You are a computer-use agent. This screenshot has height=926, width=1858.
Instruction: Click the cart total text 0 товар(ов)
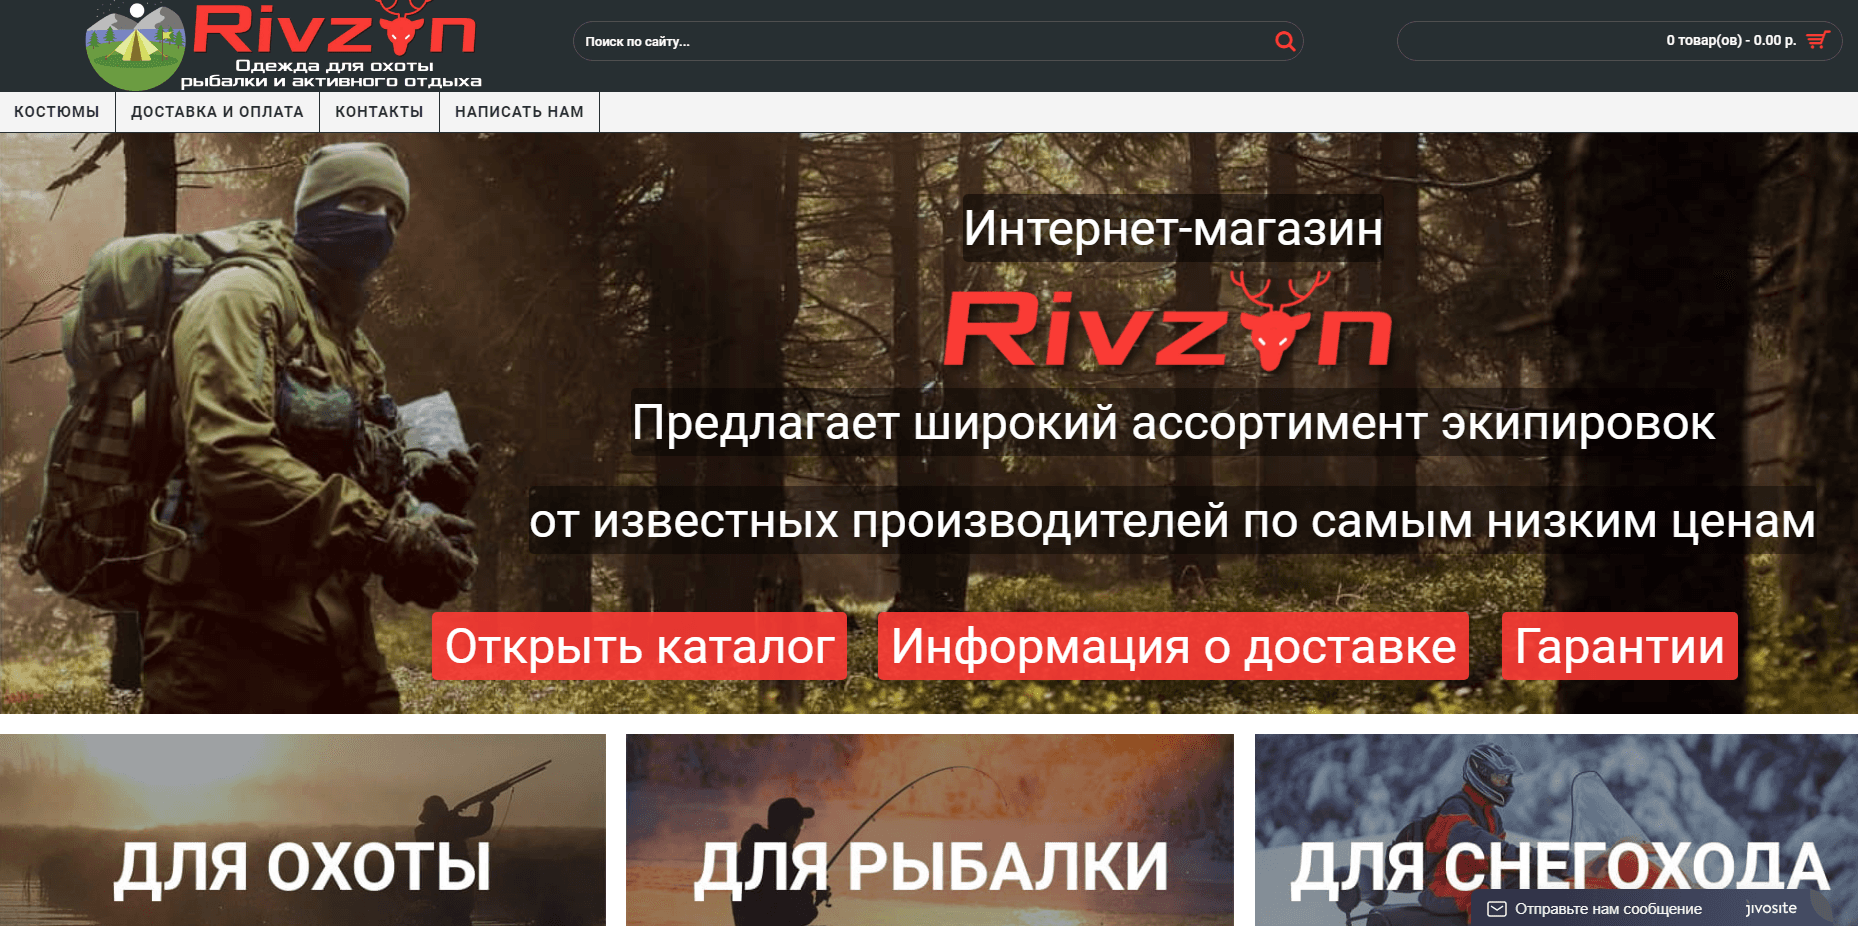[x=1730, y=41]
